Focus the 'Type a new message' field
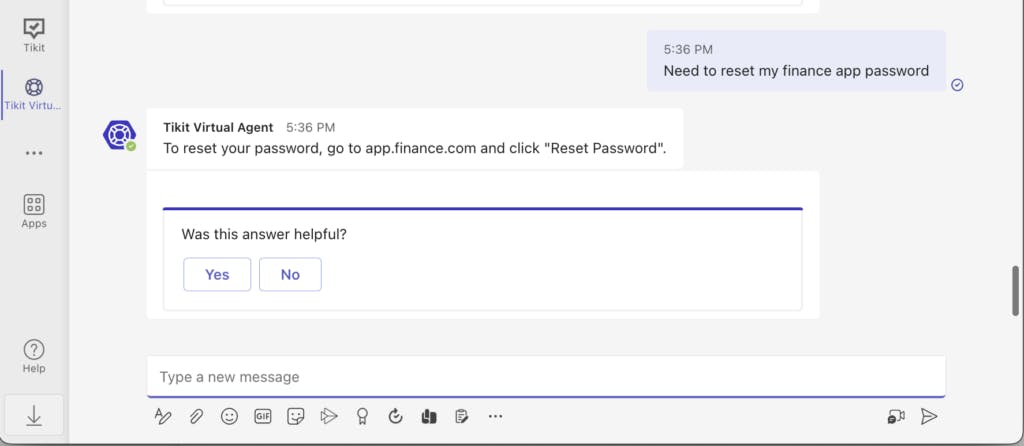This screenshot has width=1024, height=446. [x=545, y=377]
